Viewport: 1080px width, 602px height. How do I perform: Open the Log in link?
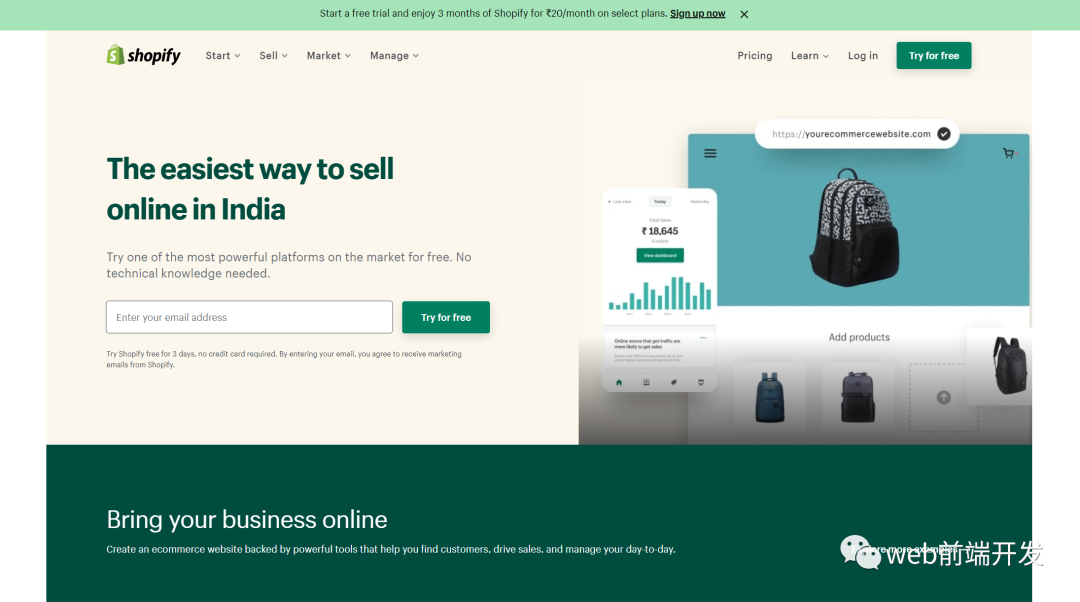(x=862, y=56)
